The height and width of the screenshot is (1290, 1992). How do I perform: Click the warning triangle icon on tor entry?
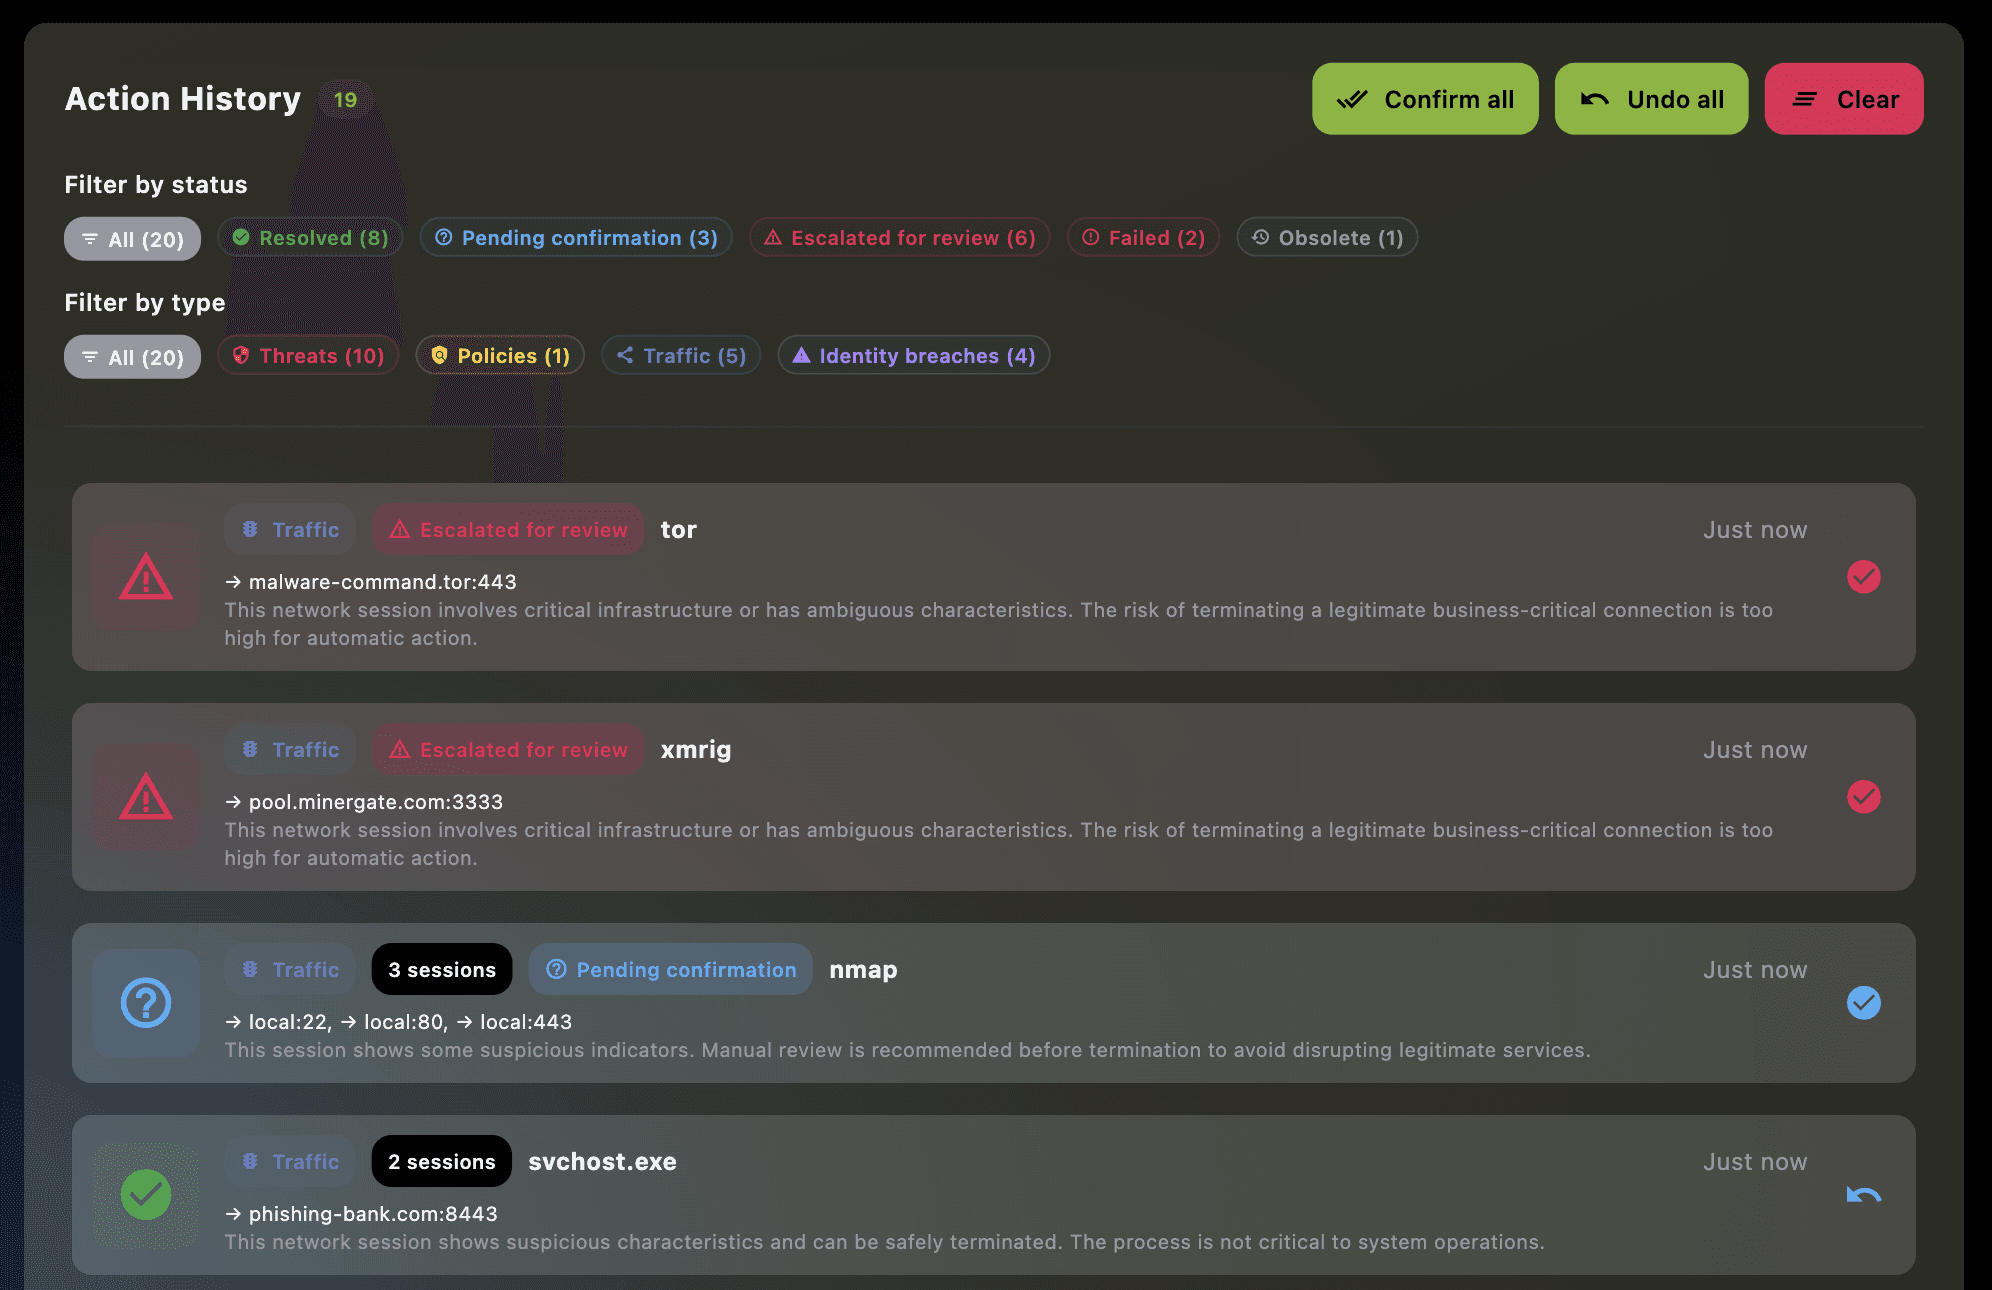[x=146, y=577]
